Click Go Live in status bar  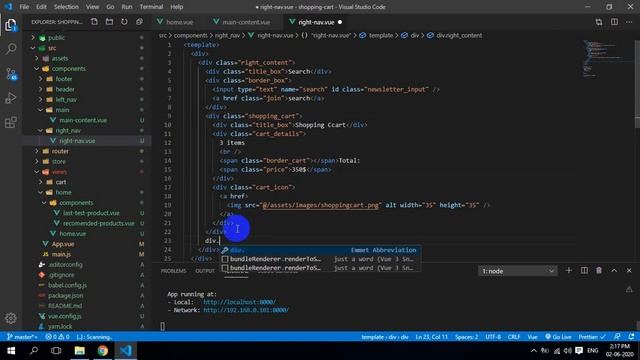[558, 337]
